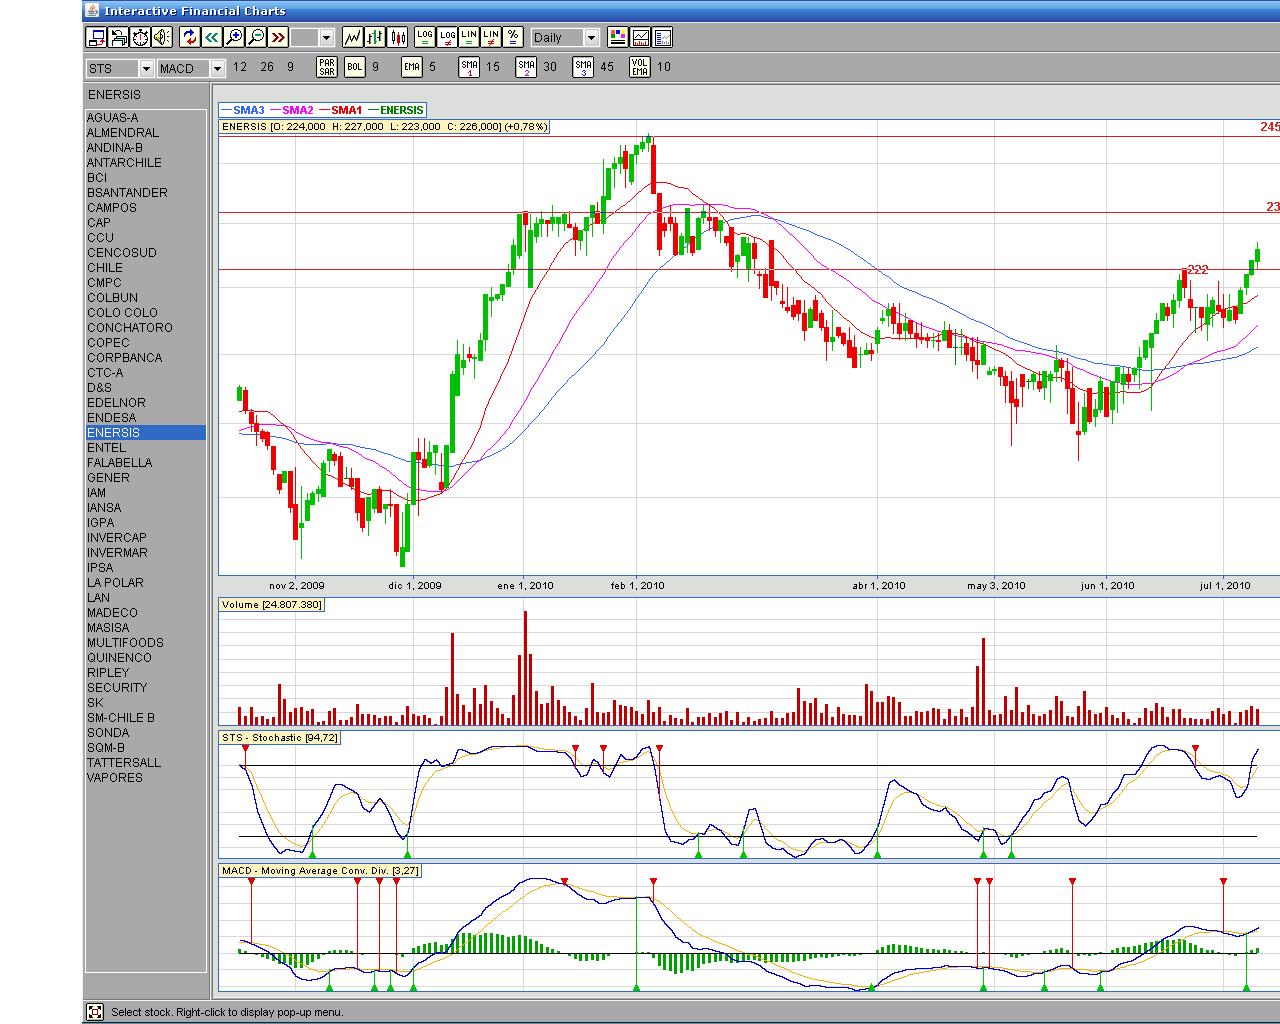
Task: Toggle the SMA 1 moving average
Action: pos(469,67)
